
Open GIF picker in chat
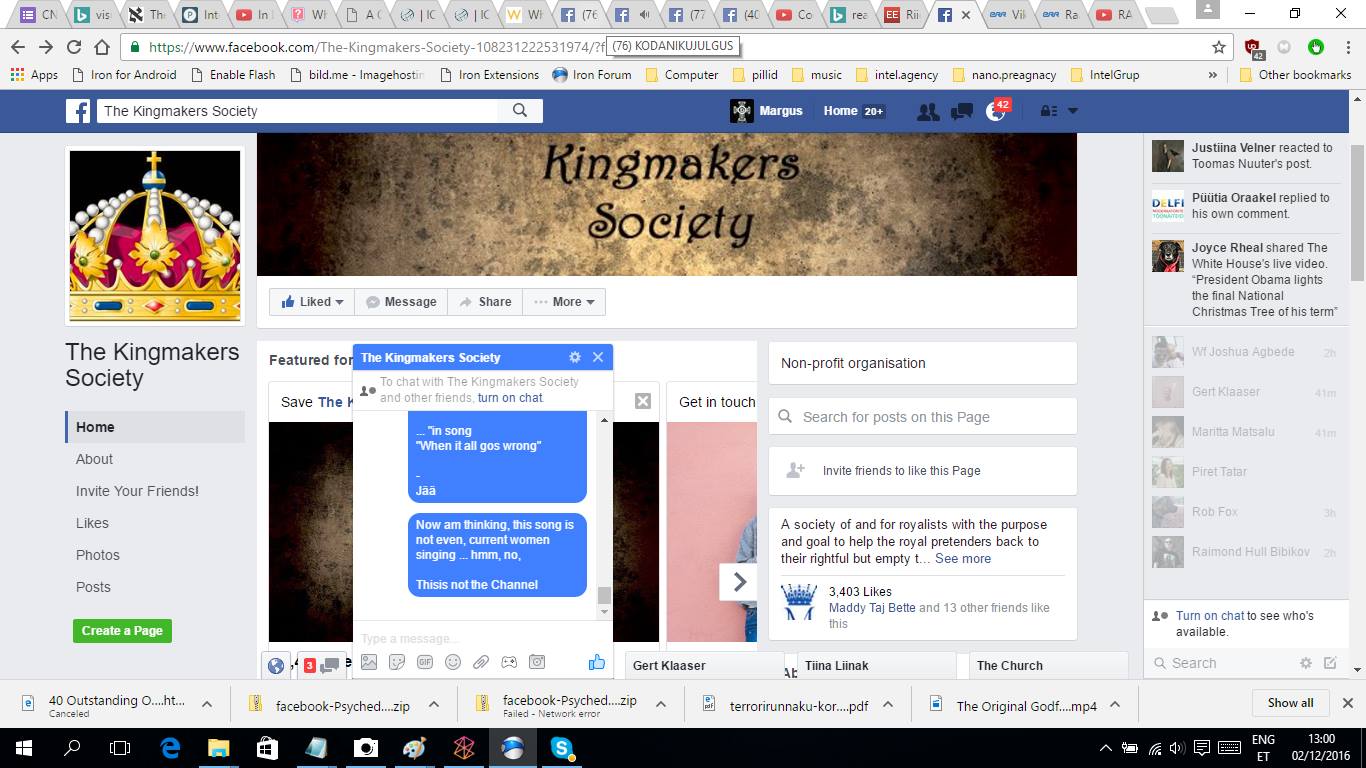425,662
